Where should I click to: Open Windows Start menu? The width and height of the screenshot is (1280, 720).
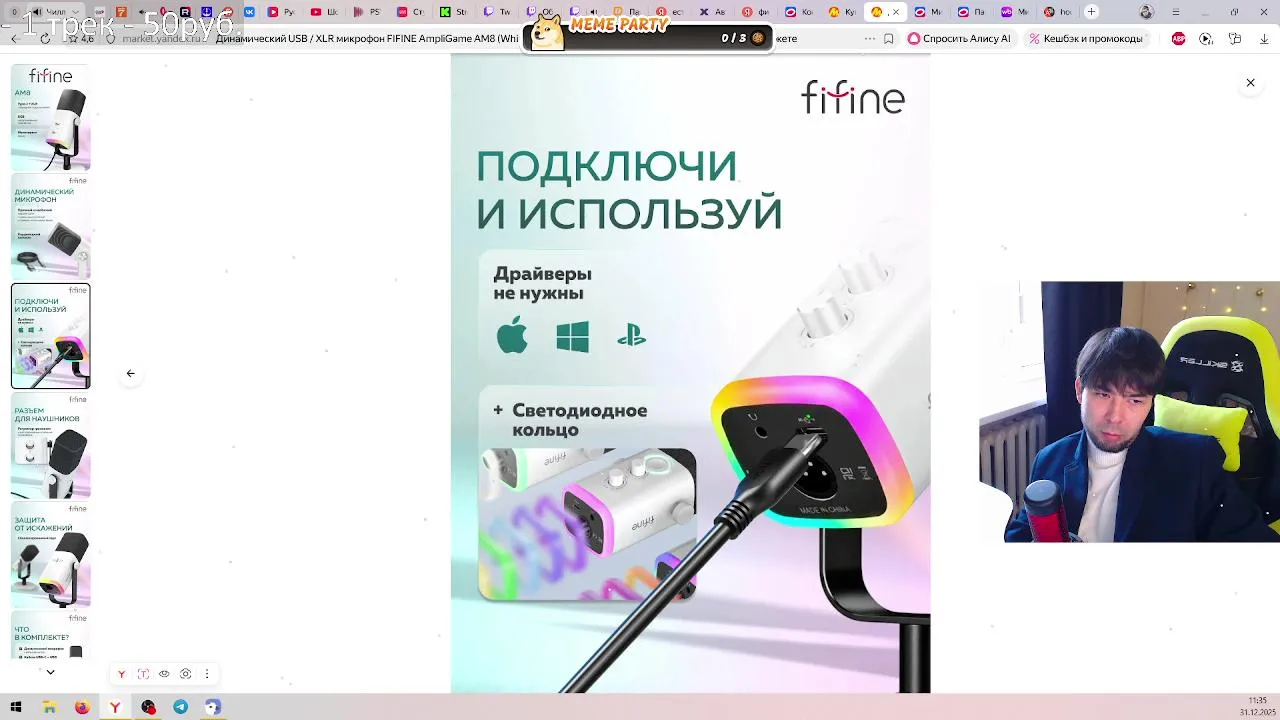(16, 707)
